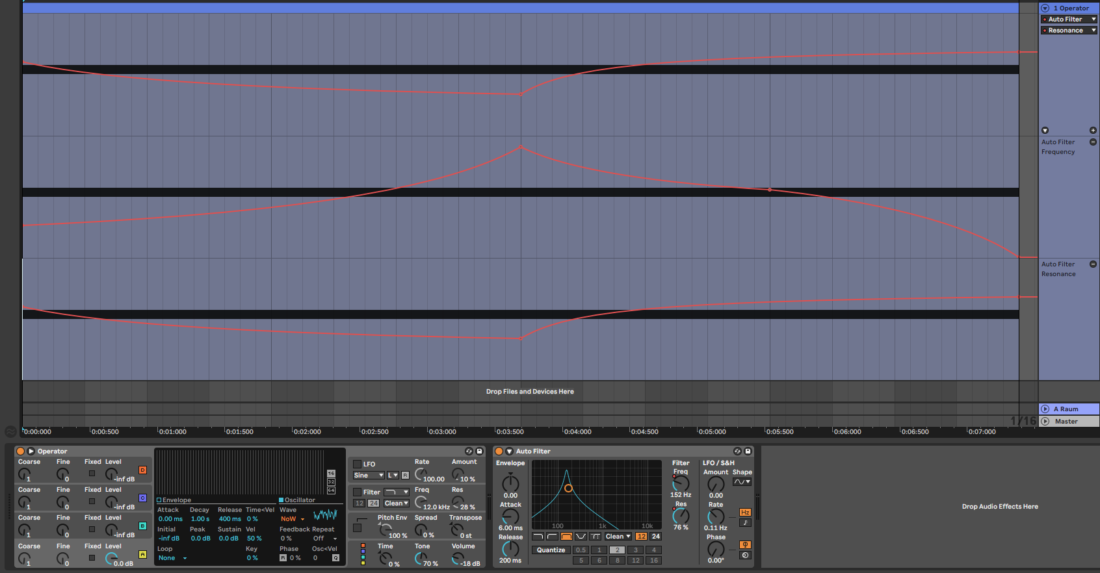Enable the Operator Pitch Envelope section
This screenshot has height=573, width=1100.
tap(357, 527)
